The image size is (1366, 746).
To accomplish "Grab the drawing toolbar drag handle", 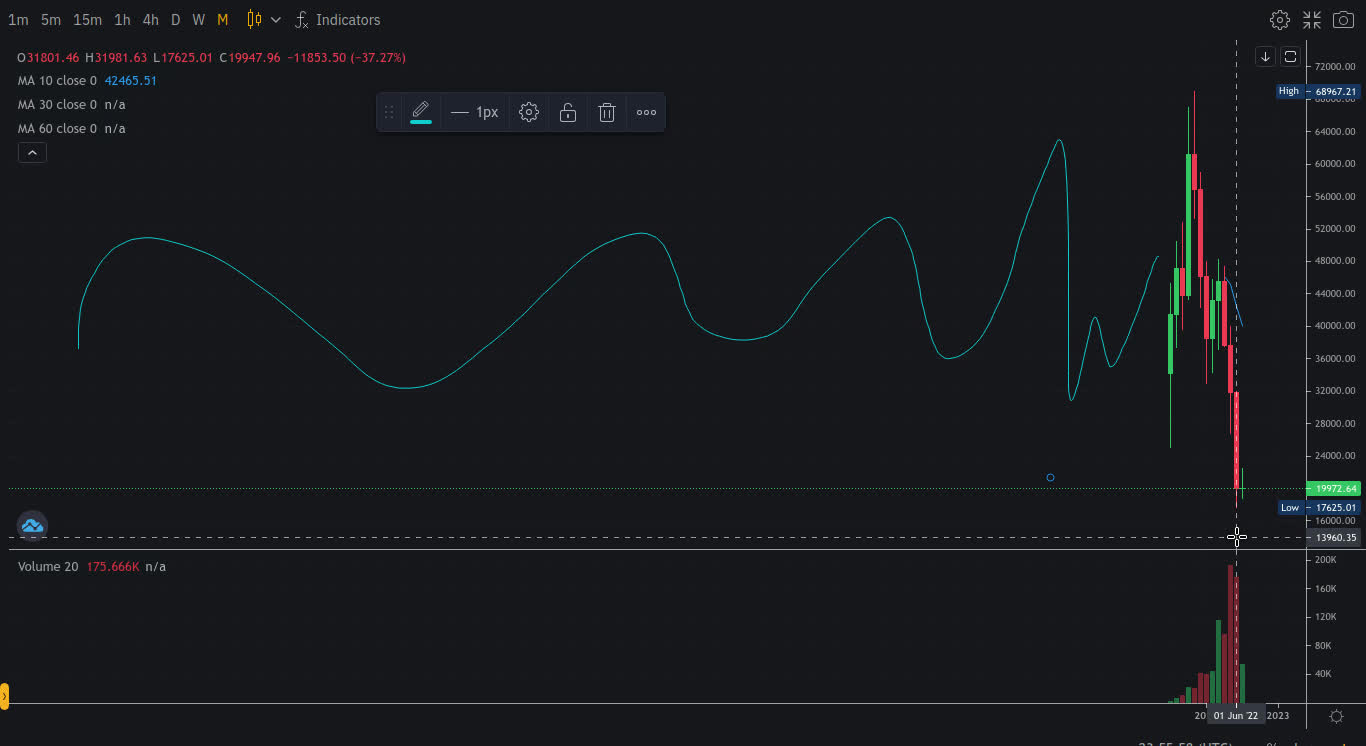I will (389, 112).
